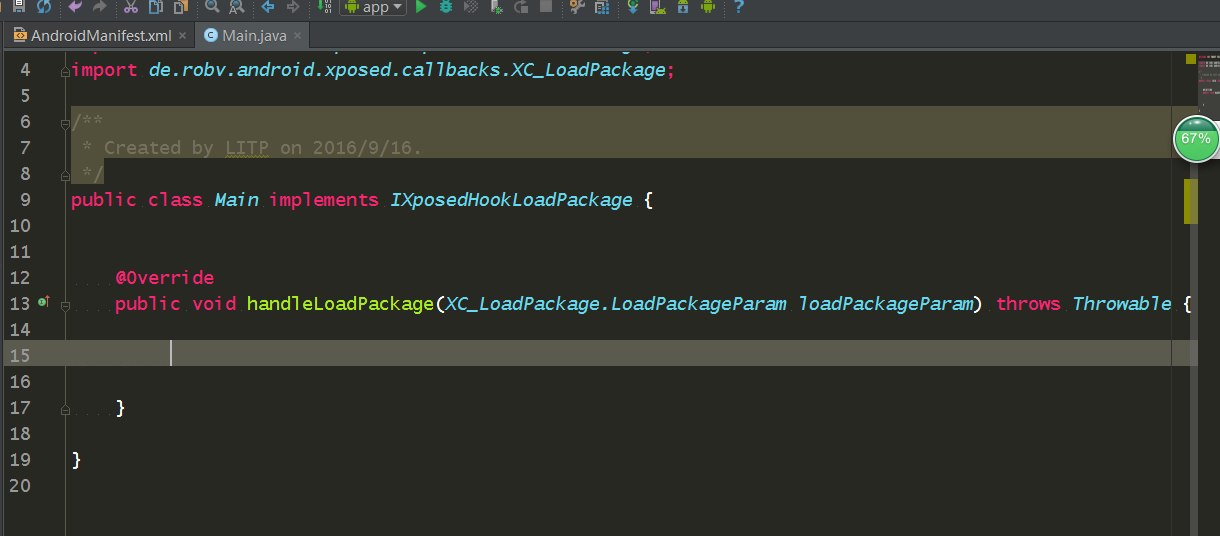Click the Paste clipboard icon

180,7
